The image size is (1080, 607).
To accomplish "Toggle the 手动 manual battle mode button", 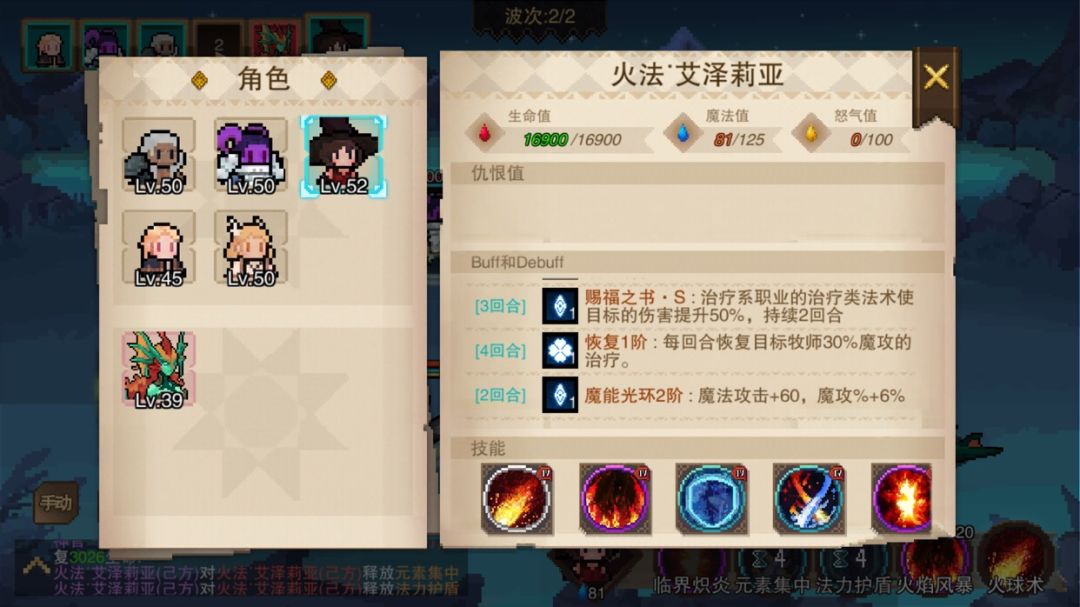I will click(56, 503).
